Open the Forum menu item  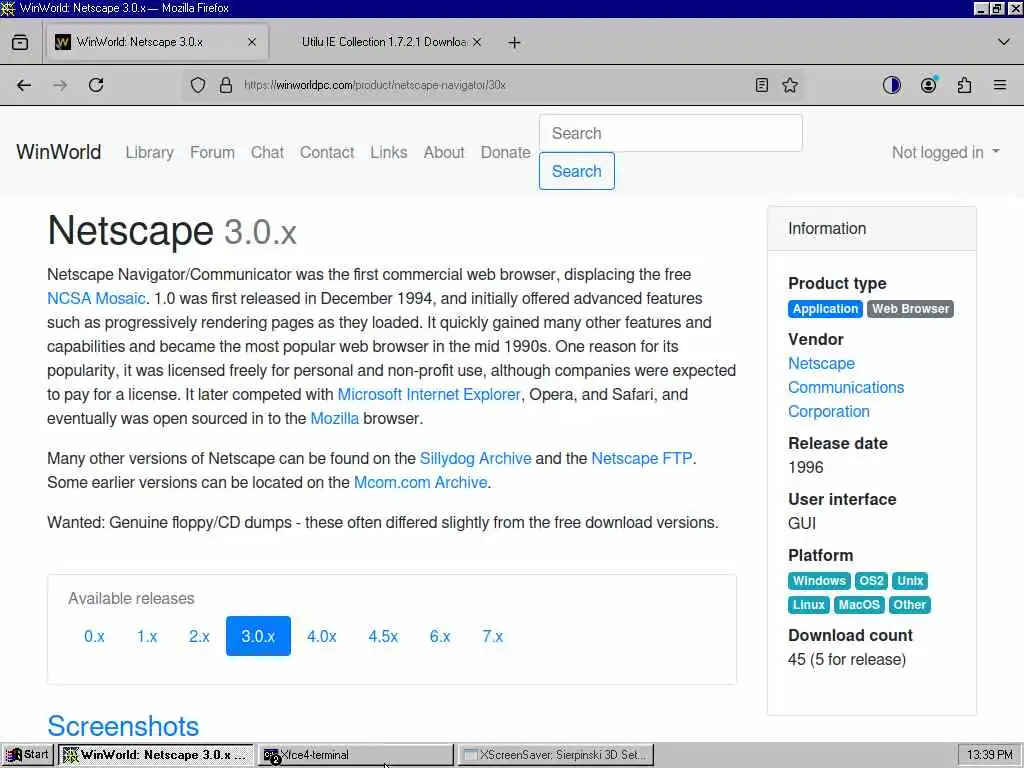click(x=212, y=152)
